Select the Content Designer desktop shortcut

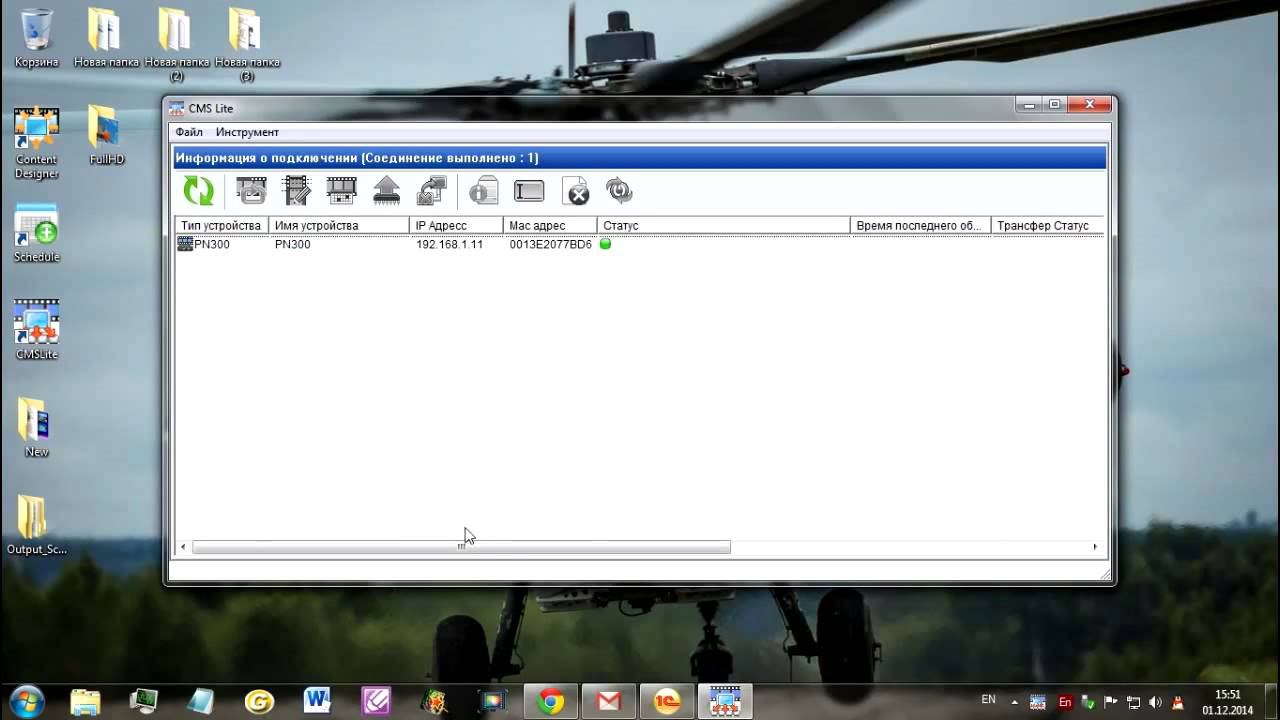[37, 142]
